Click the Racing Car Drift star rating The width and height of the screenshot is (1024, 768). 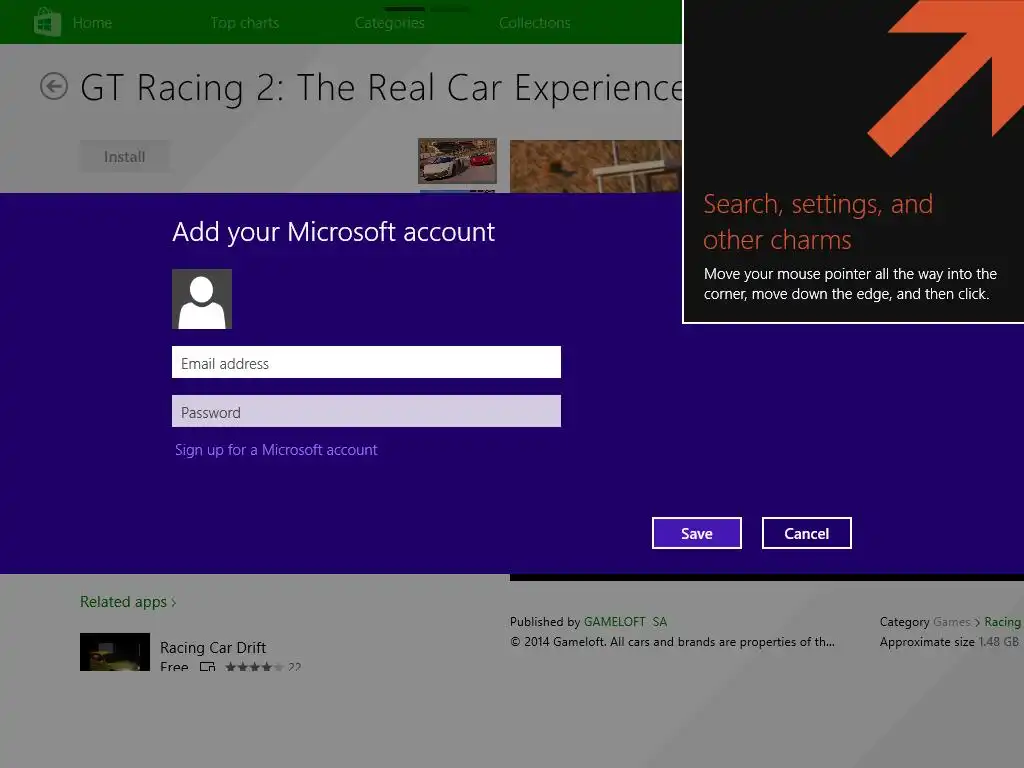[x=255, y=667]
